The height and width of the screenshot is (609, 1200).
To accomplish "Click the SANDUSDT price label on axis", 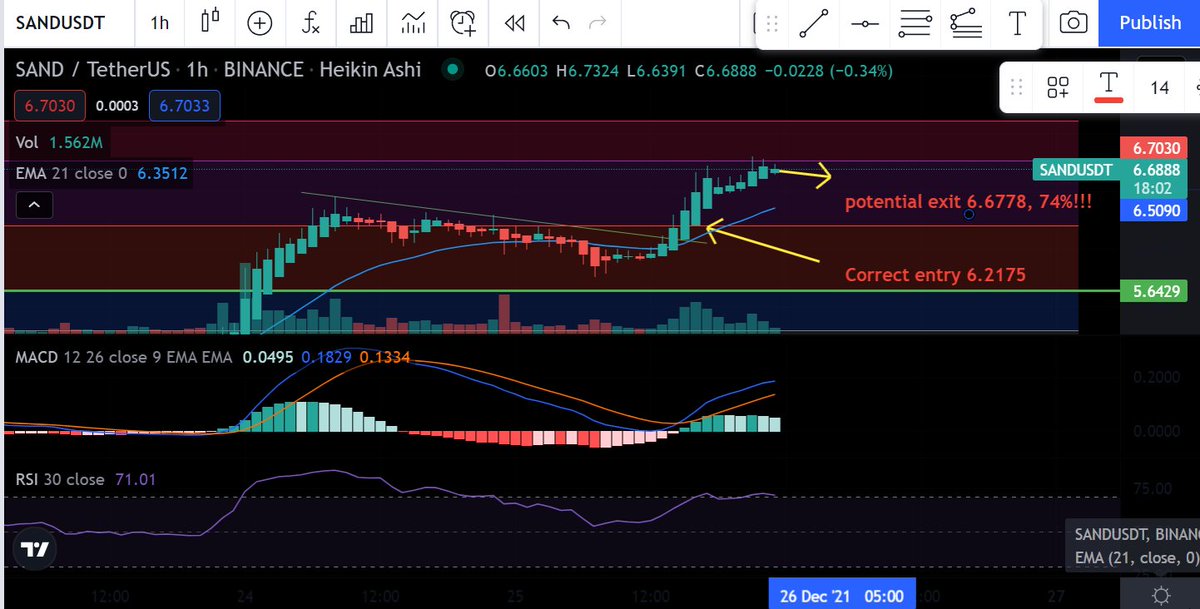I will coord(1075,170).
